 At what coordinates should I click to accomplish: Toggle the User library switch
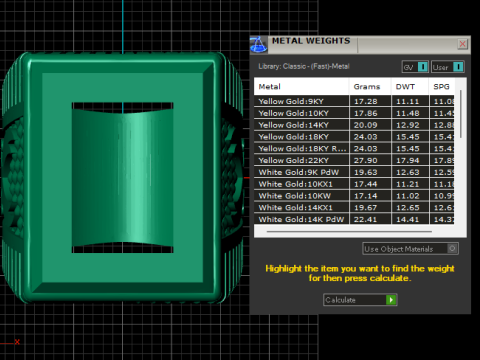click(x=448, y=67)
